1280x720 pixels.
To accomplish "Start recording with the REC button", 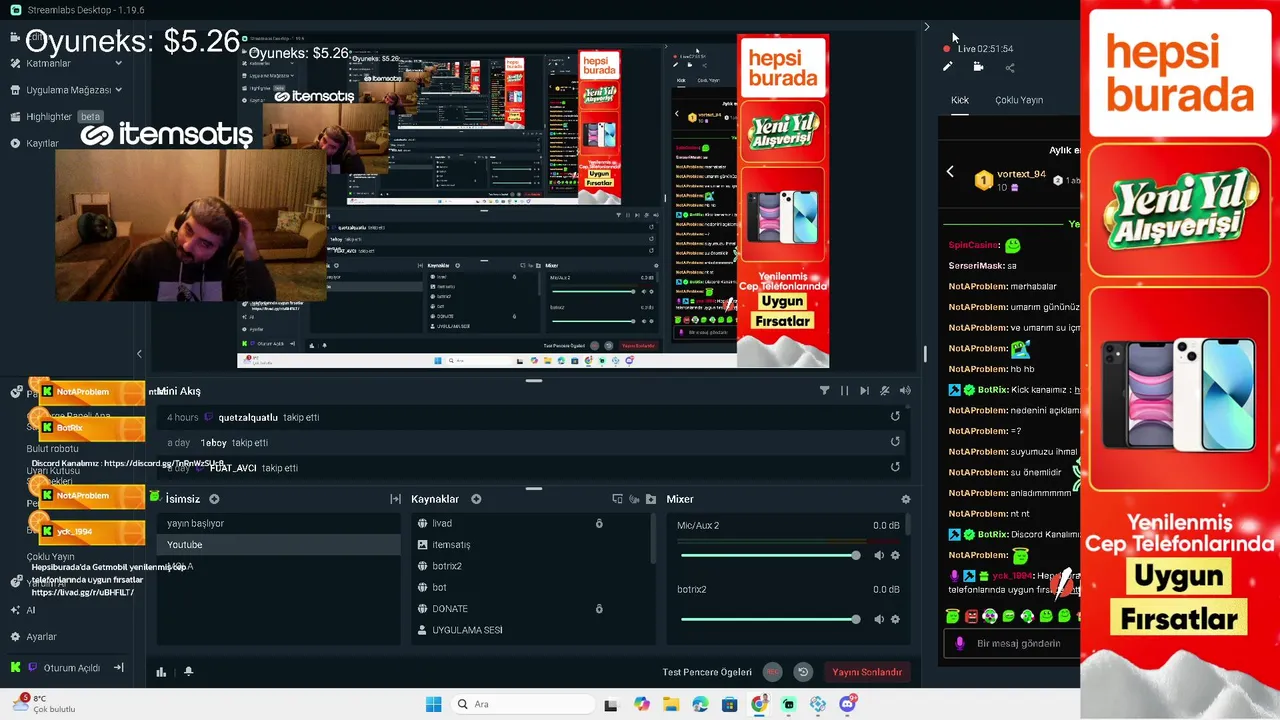I will [773, 672].
